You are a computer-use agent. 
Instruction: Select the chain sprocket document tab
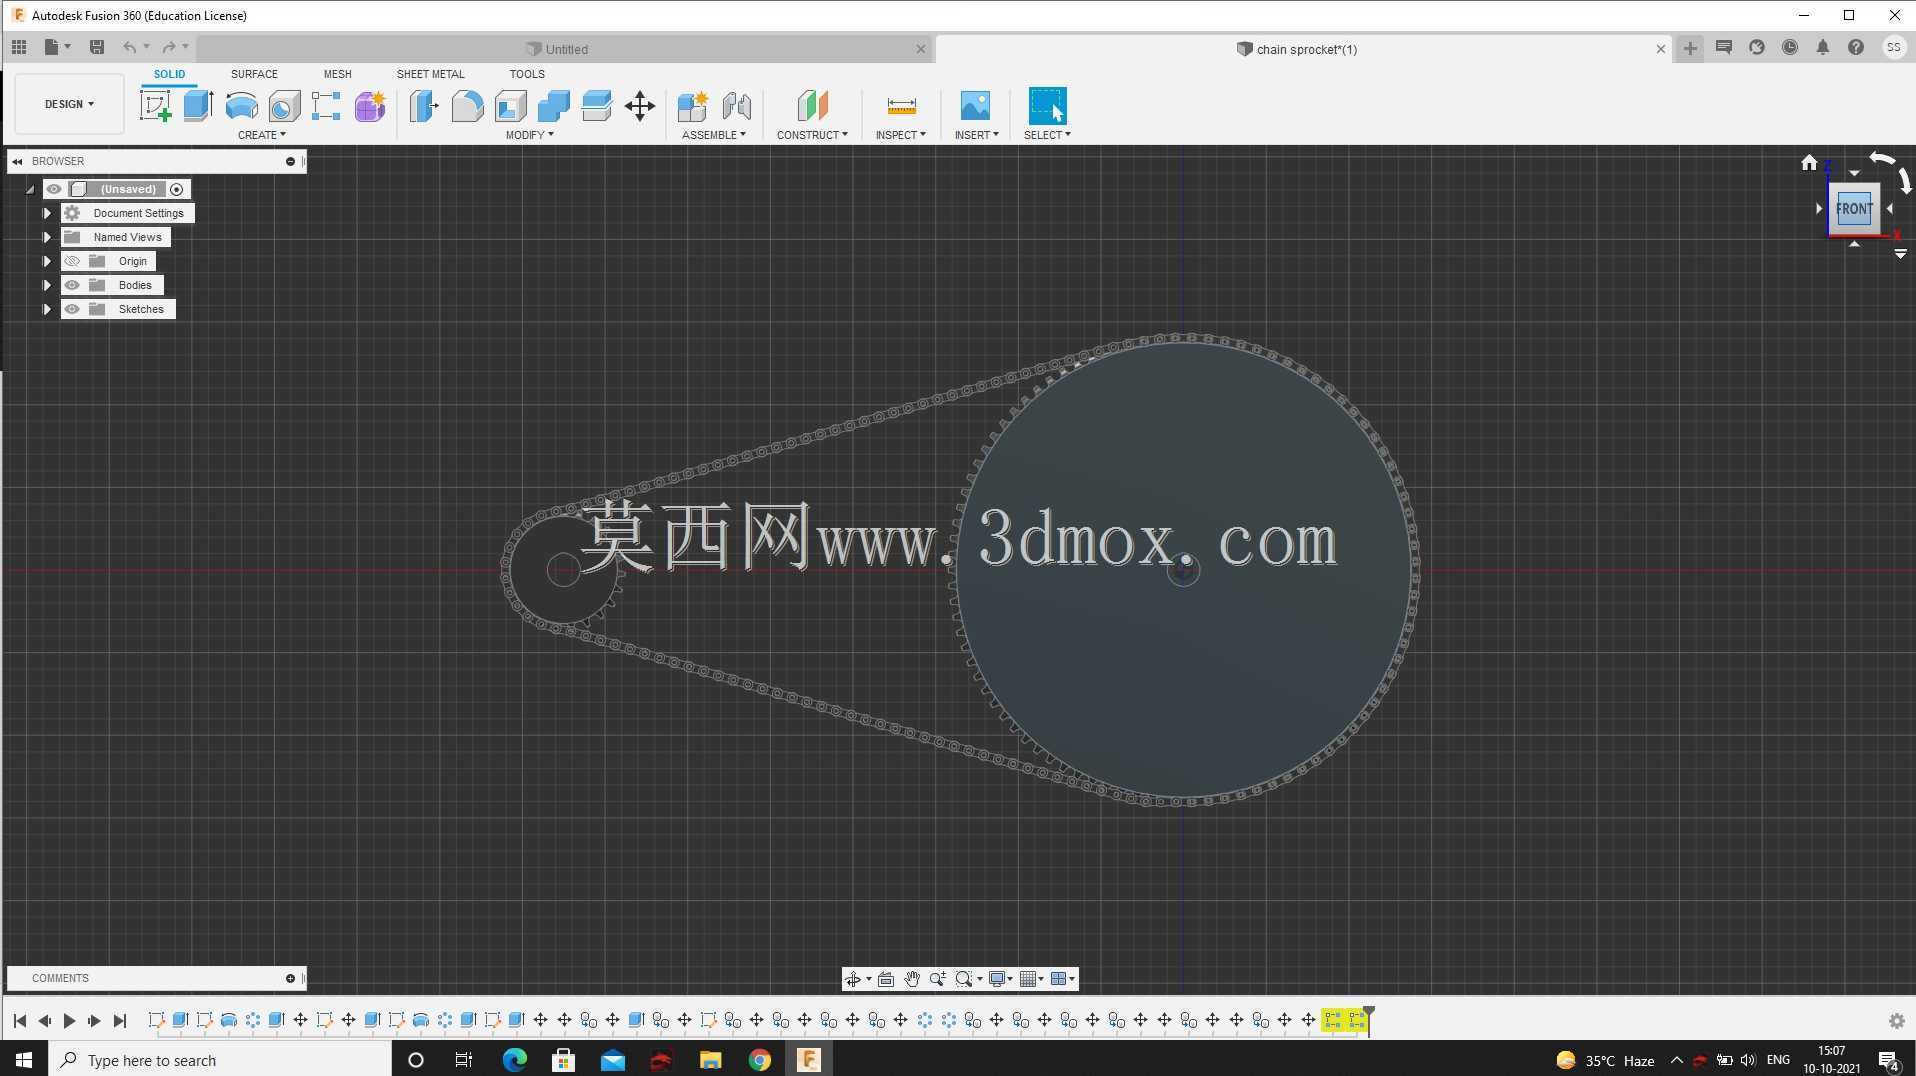click(1305, 49)
